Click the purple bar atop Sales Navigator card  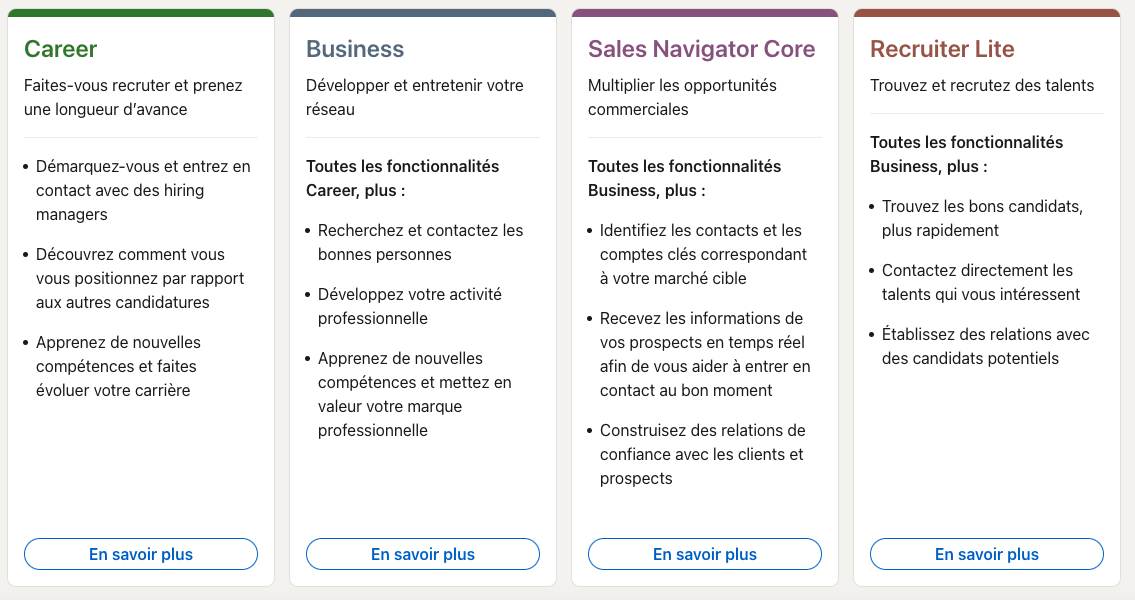coord(705,13)
